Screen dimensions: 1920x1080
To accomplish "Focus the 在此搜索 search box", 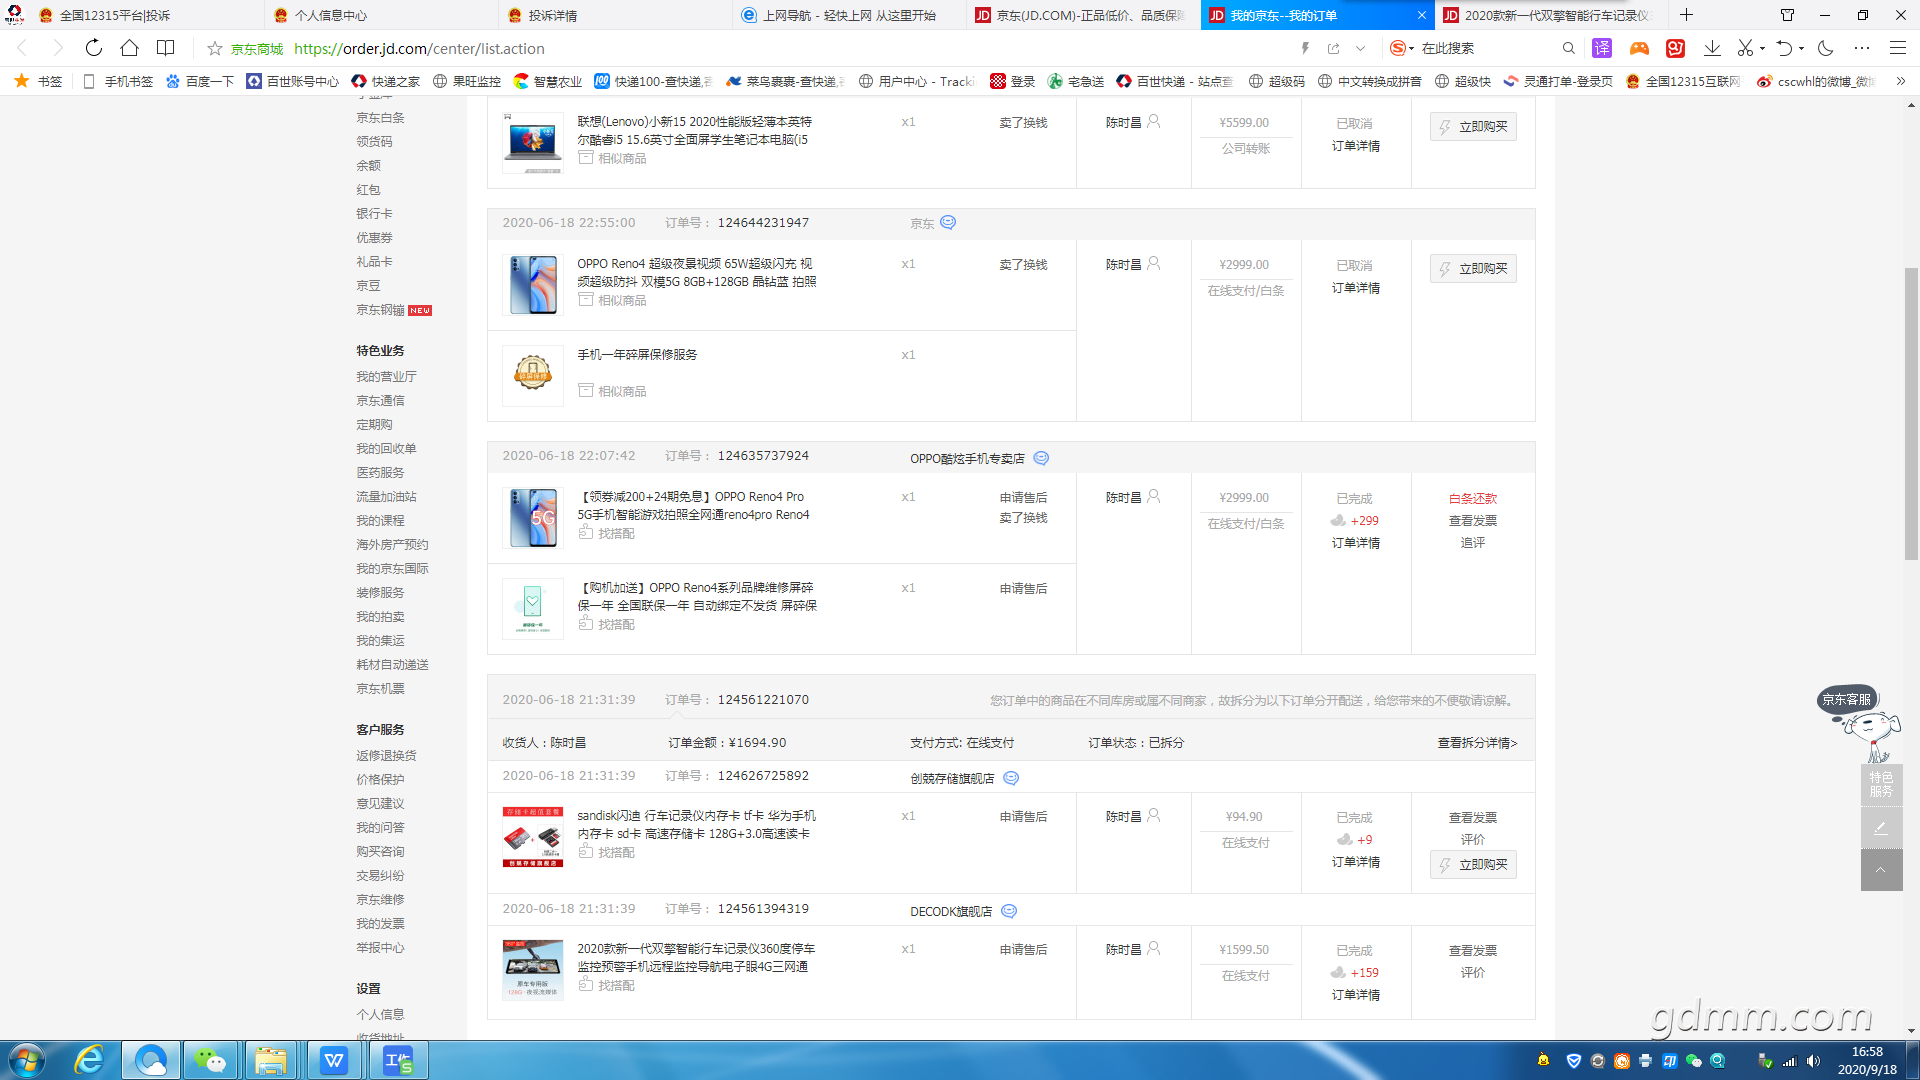I will tap(1485, 48).
